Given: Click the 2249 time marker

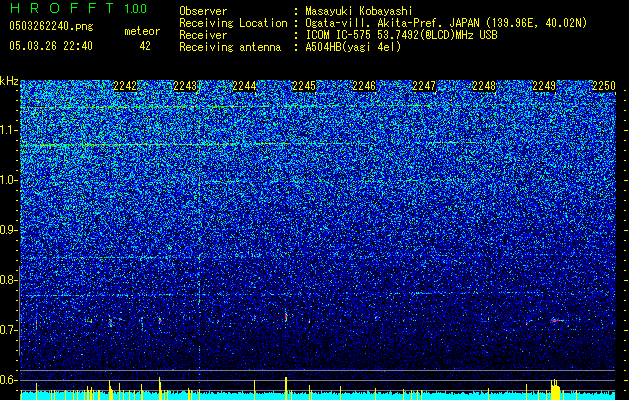Looking at the screenshot, I should point(544,86).
